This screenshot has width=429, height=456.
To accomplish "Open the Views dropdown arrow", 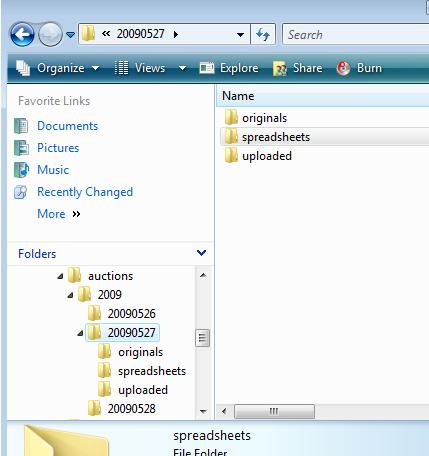I will [182, 68].
